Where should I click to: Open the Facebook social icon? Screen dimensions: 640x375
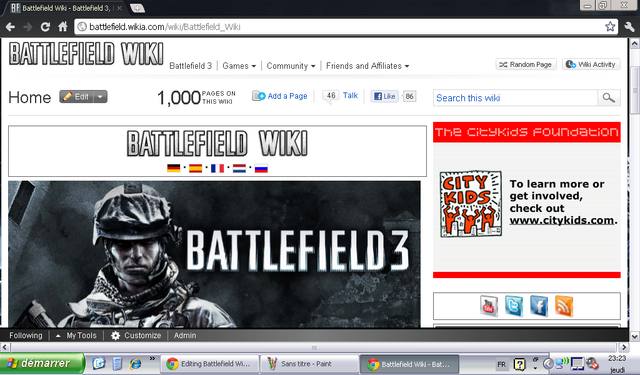[539, 306]
